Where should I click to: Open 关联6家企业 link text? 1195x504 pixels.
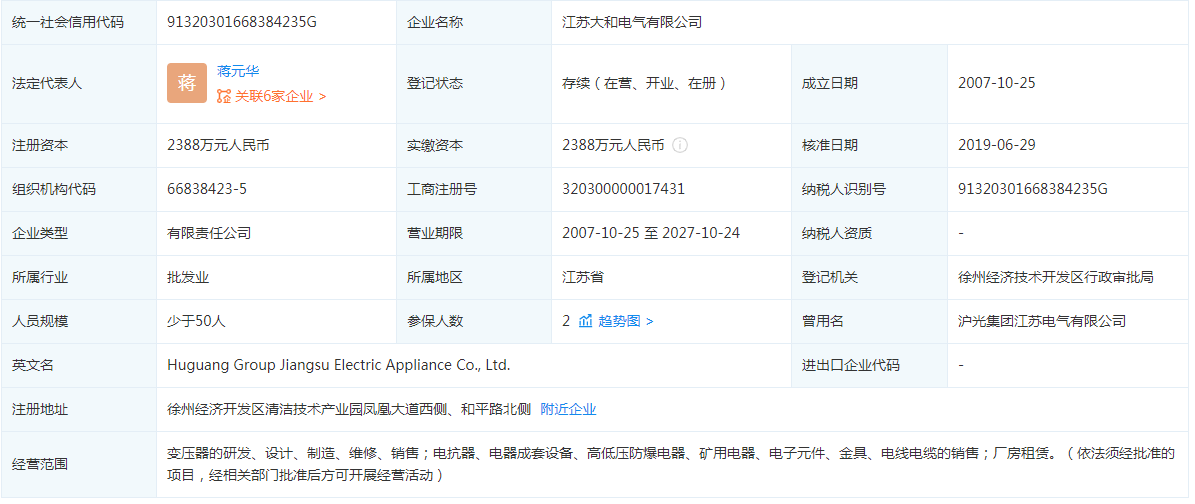tap(274, 97)
